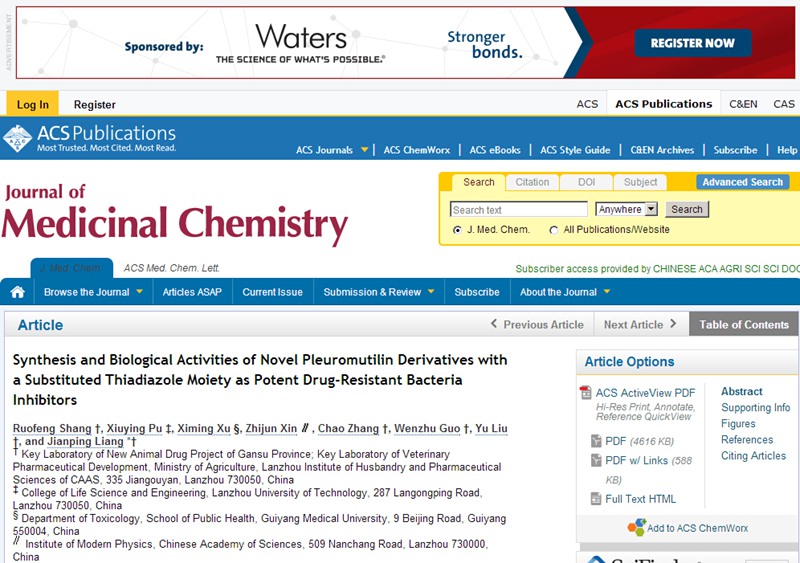Open author Xiuying Pu's link
This screenshot has width=800, height=563.
[134, 428]
